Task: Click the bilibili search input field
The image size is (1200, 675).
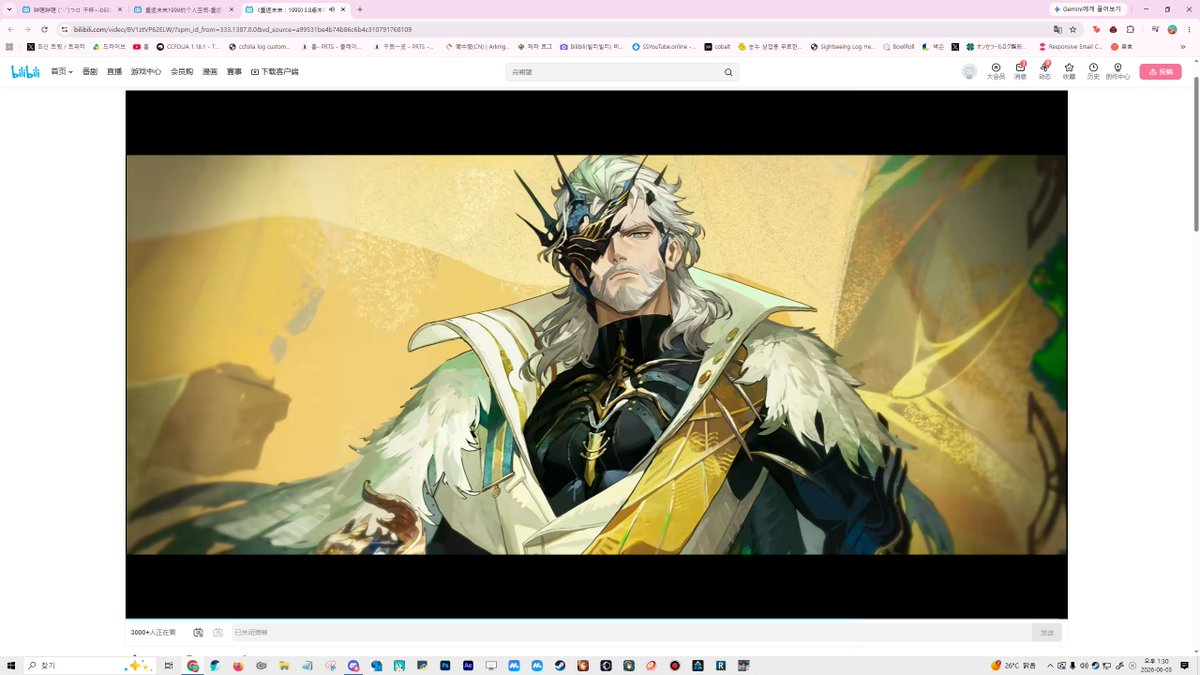Action: [x=614, y=72]
